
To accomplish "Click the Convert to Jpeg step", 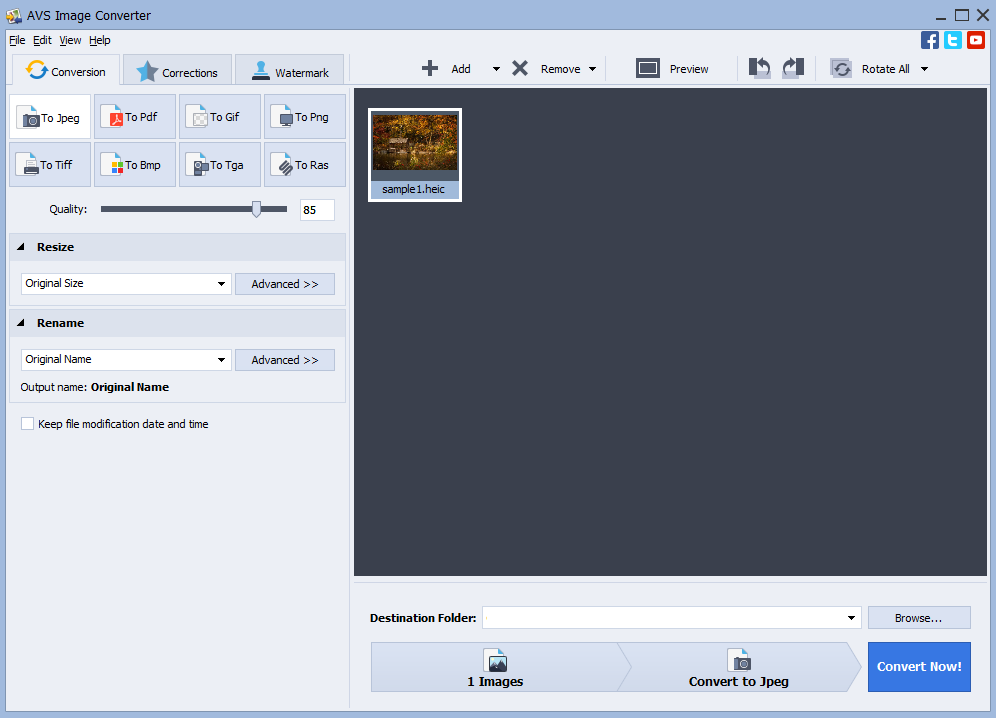I will [739, 667].
